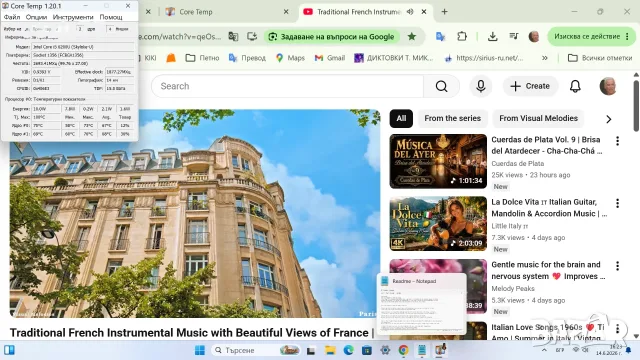Toggle the bookmark star for this page
The height and width of the screenshot is (360, 640).
point(411,36)
